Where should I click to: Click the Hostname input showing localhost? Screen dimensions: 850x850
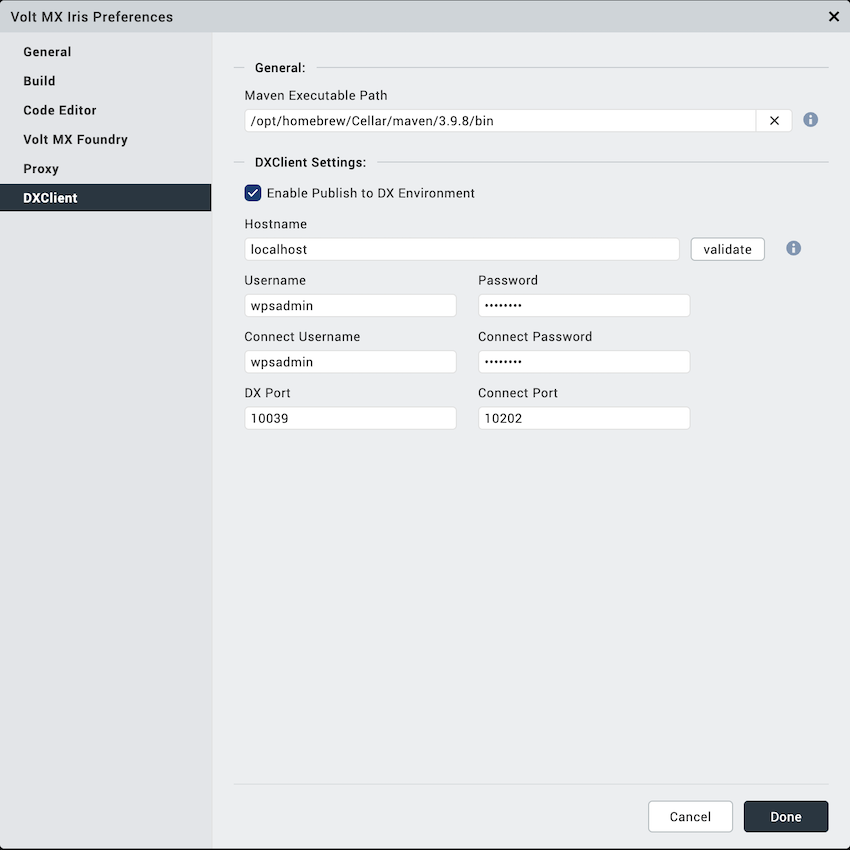tap(460, 248)
